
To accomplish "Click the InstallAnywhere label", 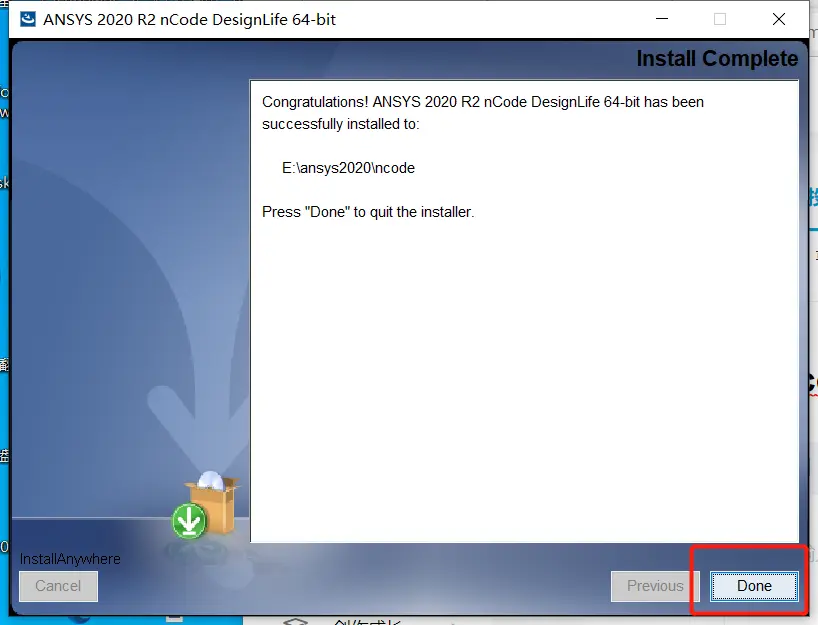I will 70,559.
